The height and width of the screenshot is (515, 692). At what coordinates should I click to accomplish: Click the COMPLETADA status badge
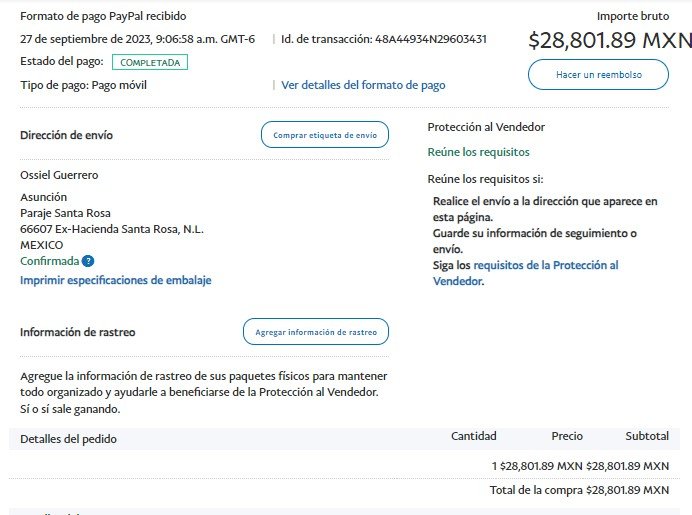150,62
